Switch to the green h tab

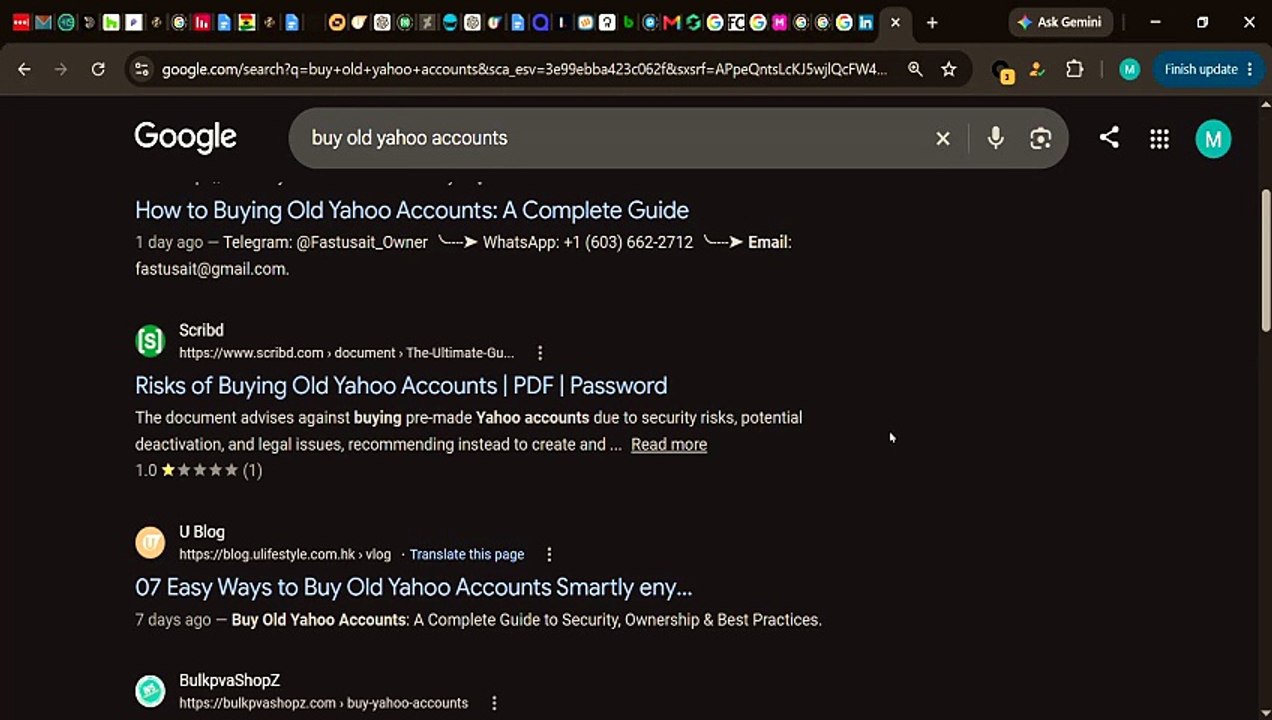111,22
